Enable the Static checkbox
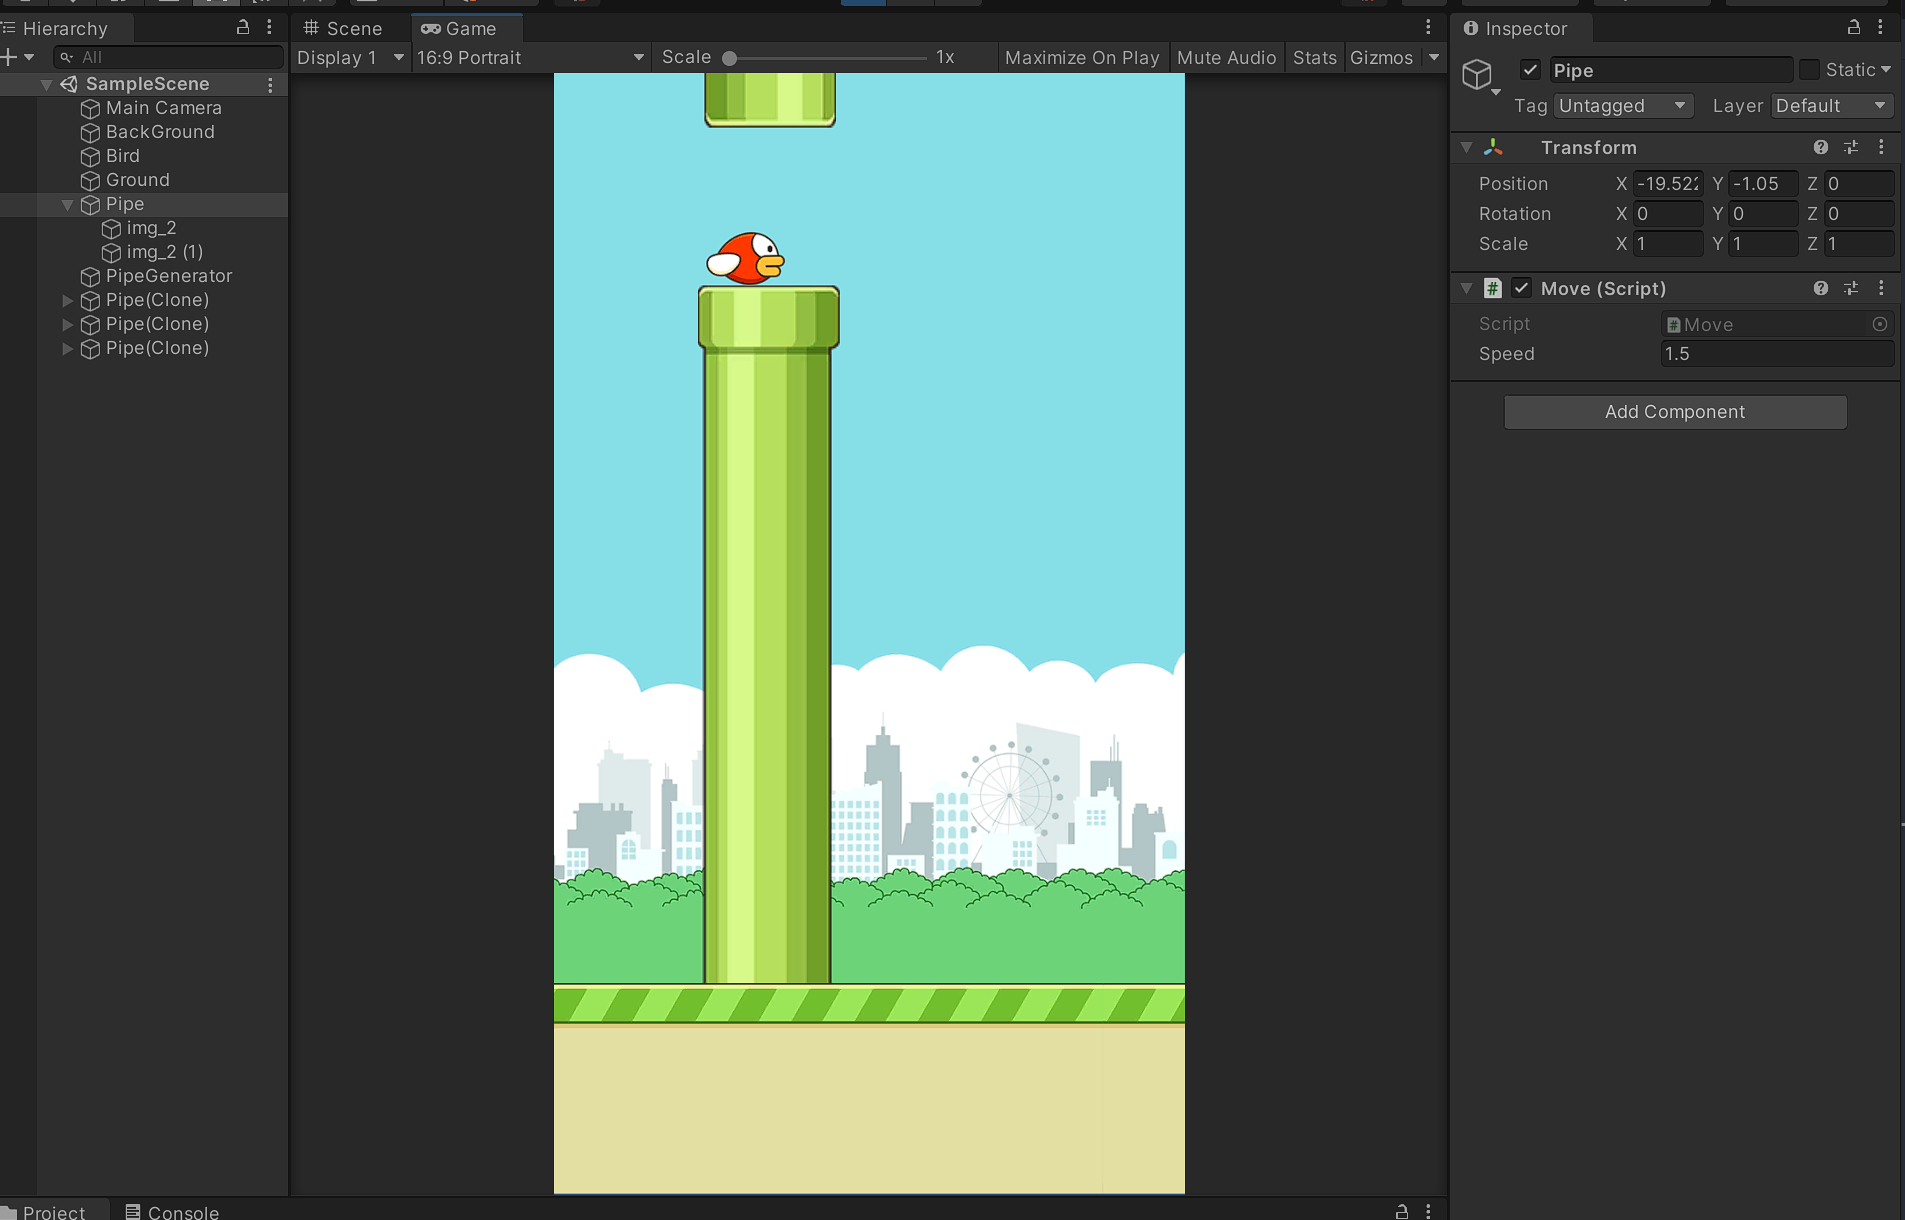Screen dimensions: 1905x1220 (x=1809, y=70)
